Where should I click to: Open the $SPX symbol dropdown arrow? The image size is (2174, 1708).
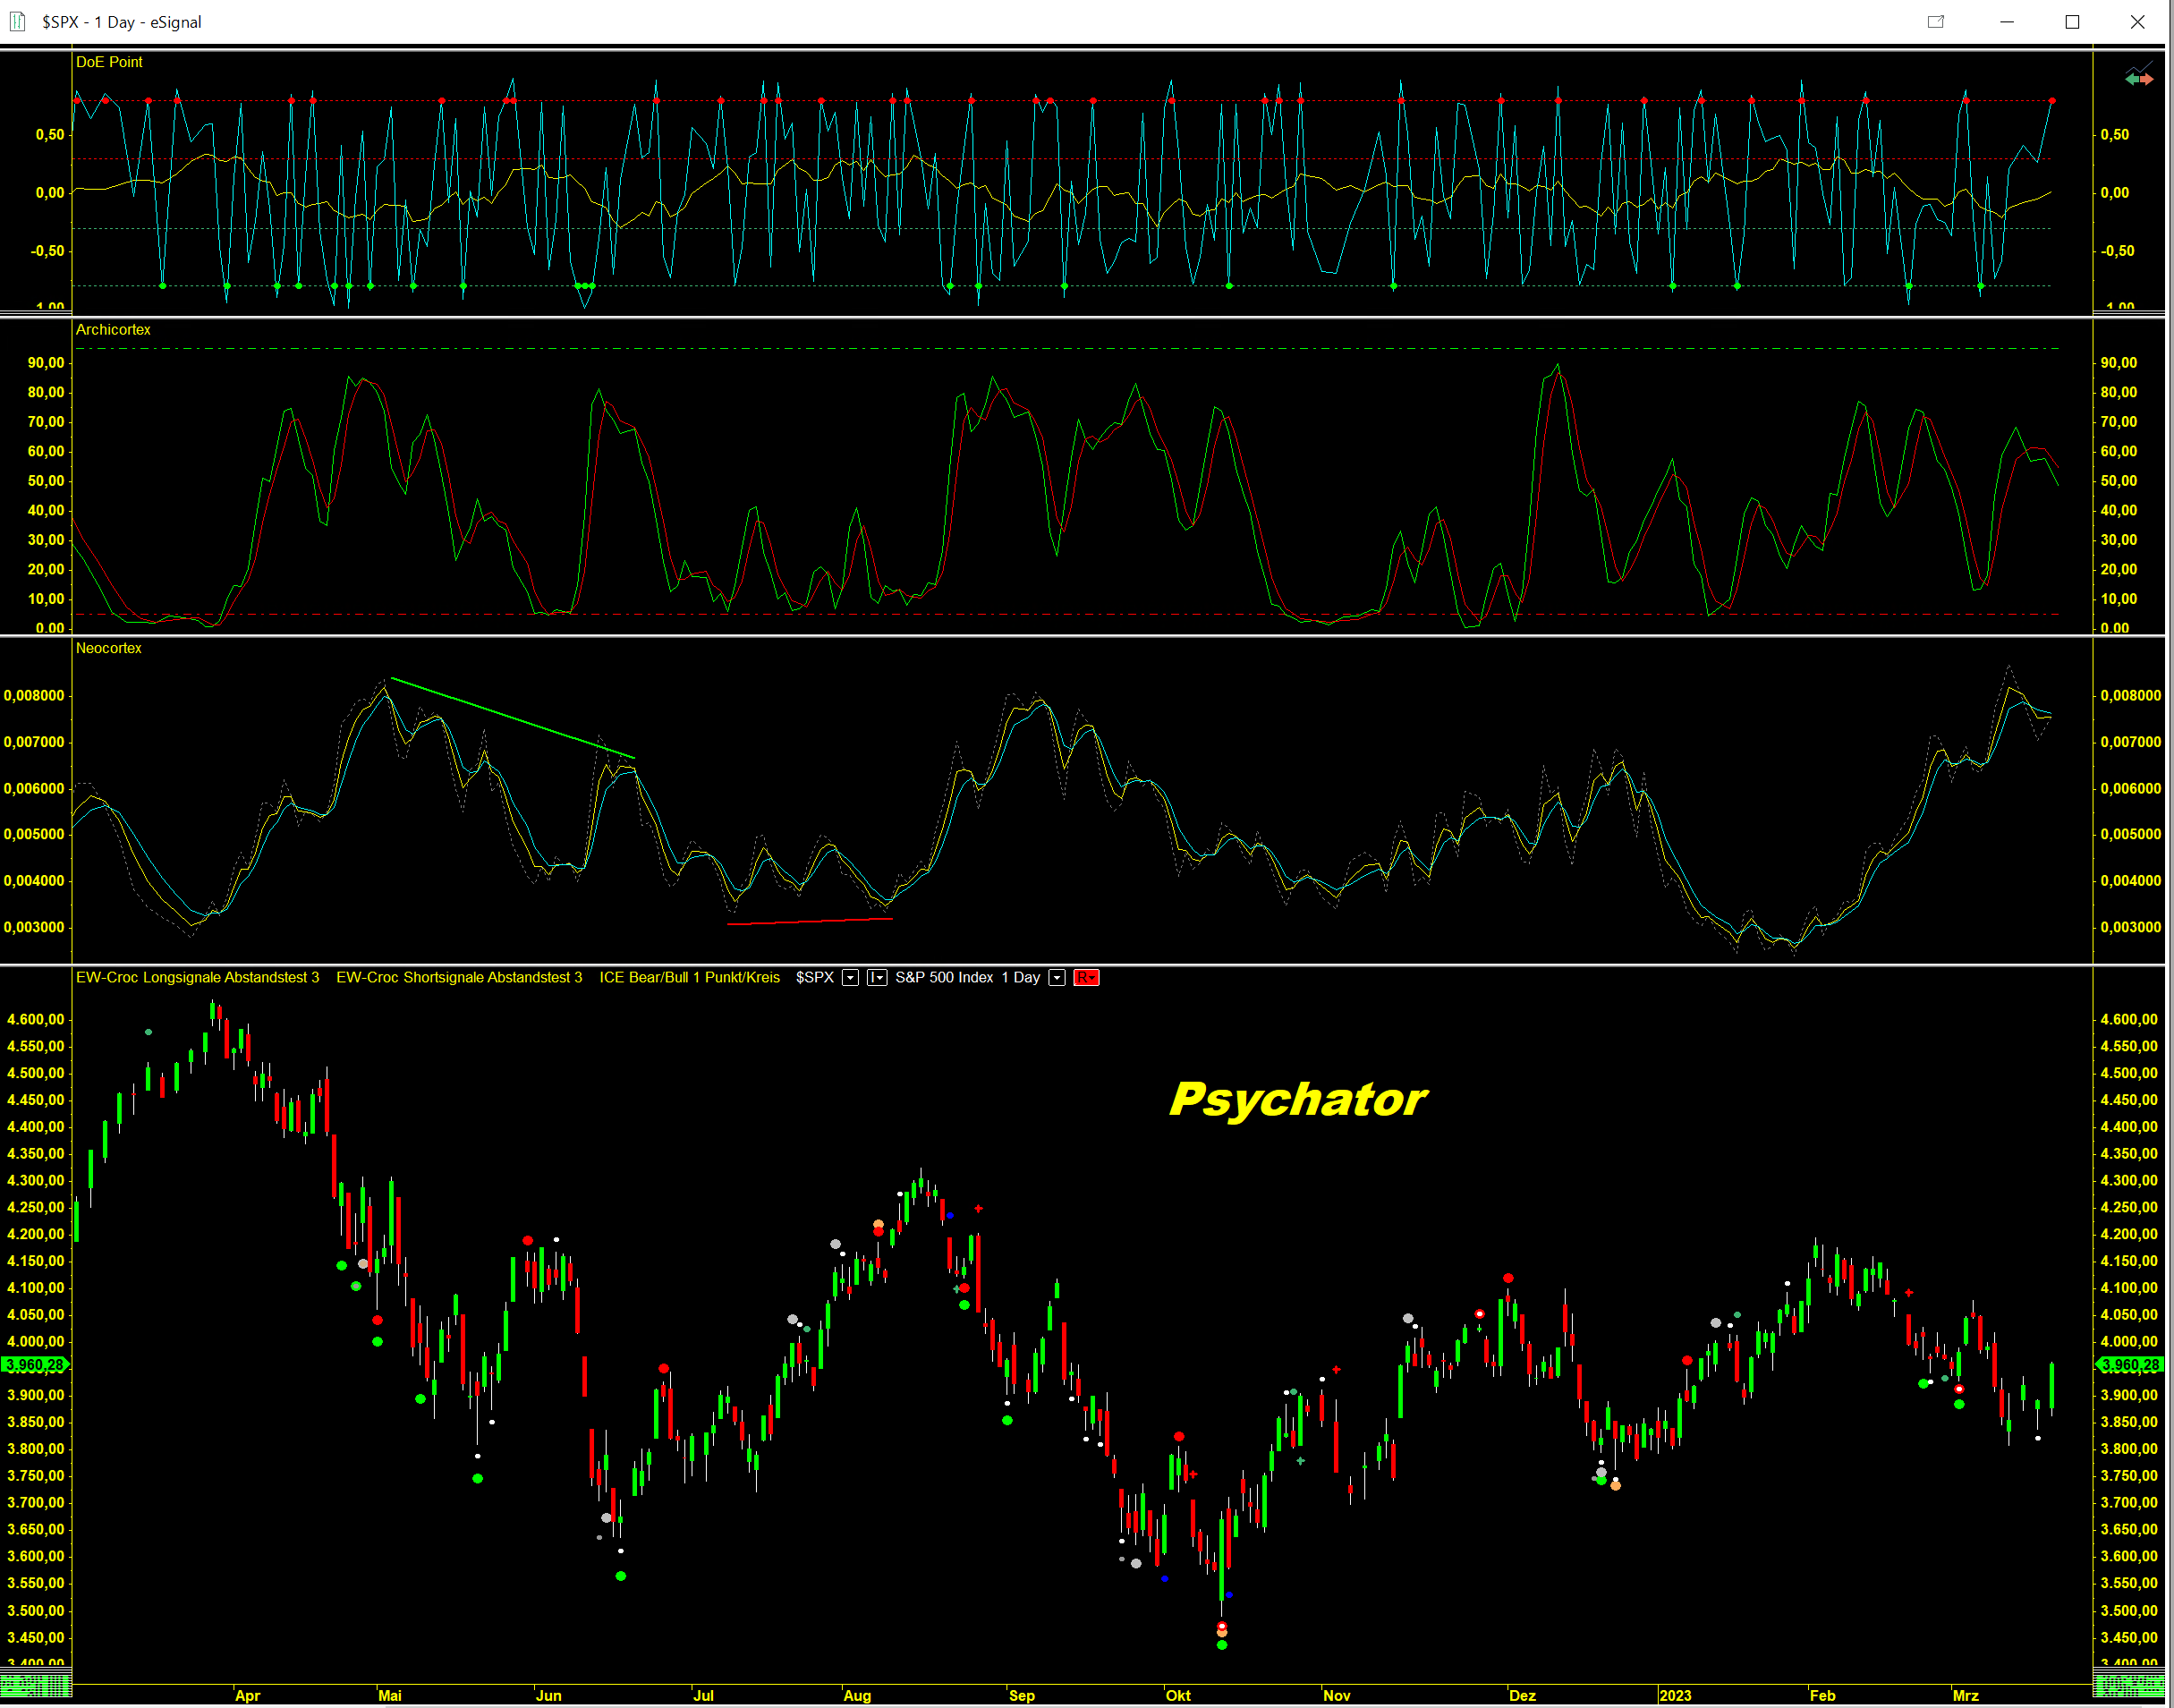(x=850, y=978)
